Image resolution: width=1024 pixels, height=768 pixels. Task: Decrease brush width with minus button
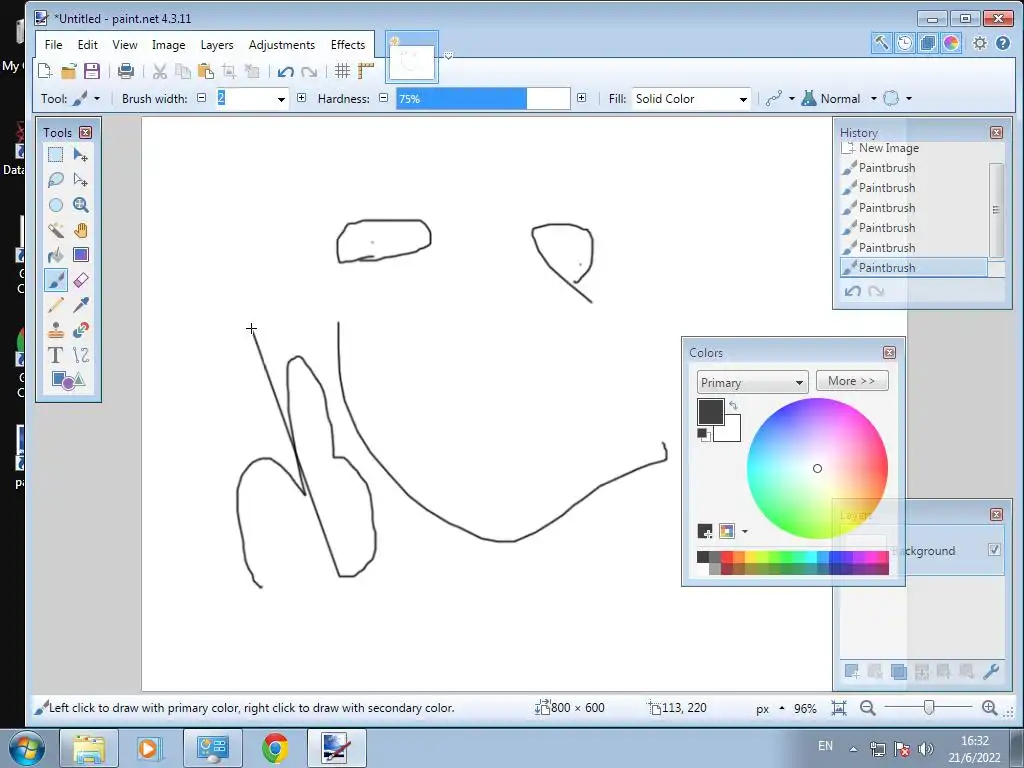pos(202,98)
